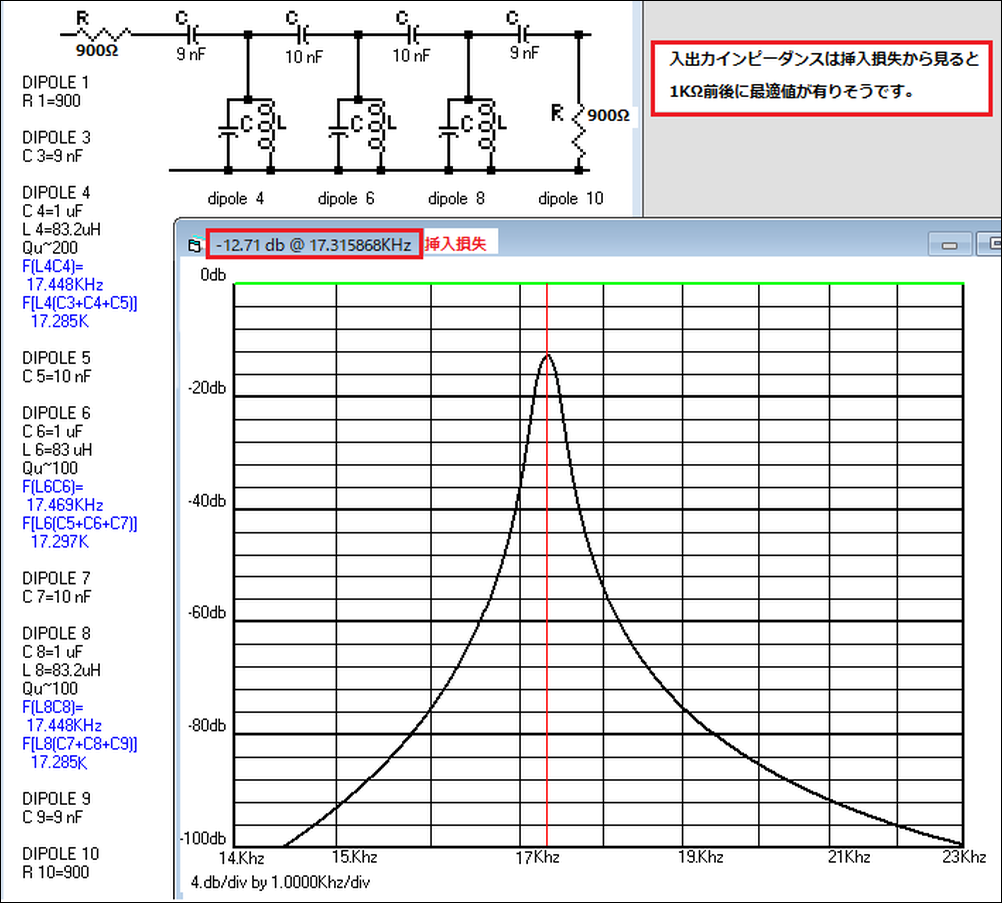Minimize the insertion loss graph window
Image resolution: width=1002 pixels, height=903 pixels.
949,245
